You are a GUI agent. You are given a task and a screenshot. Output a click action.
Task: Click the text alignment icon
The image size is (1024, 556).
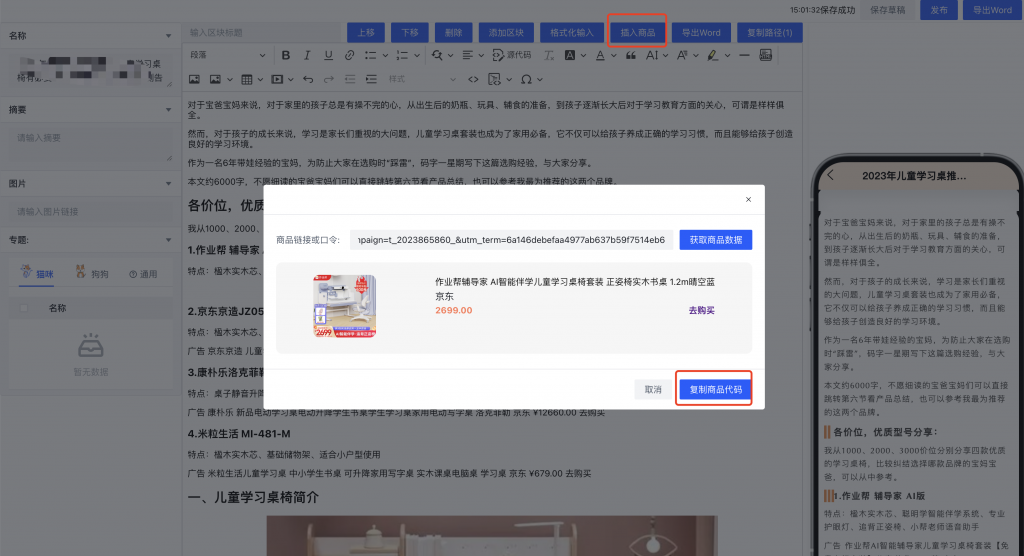click(468, 56)
